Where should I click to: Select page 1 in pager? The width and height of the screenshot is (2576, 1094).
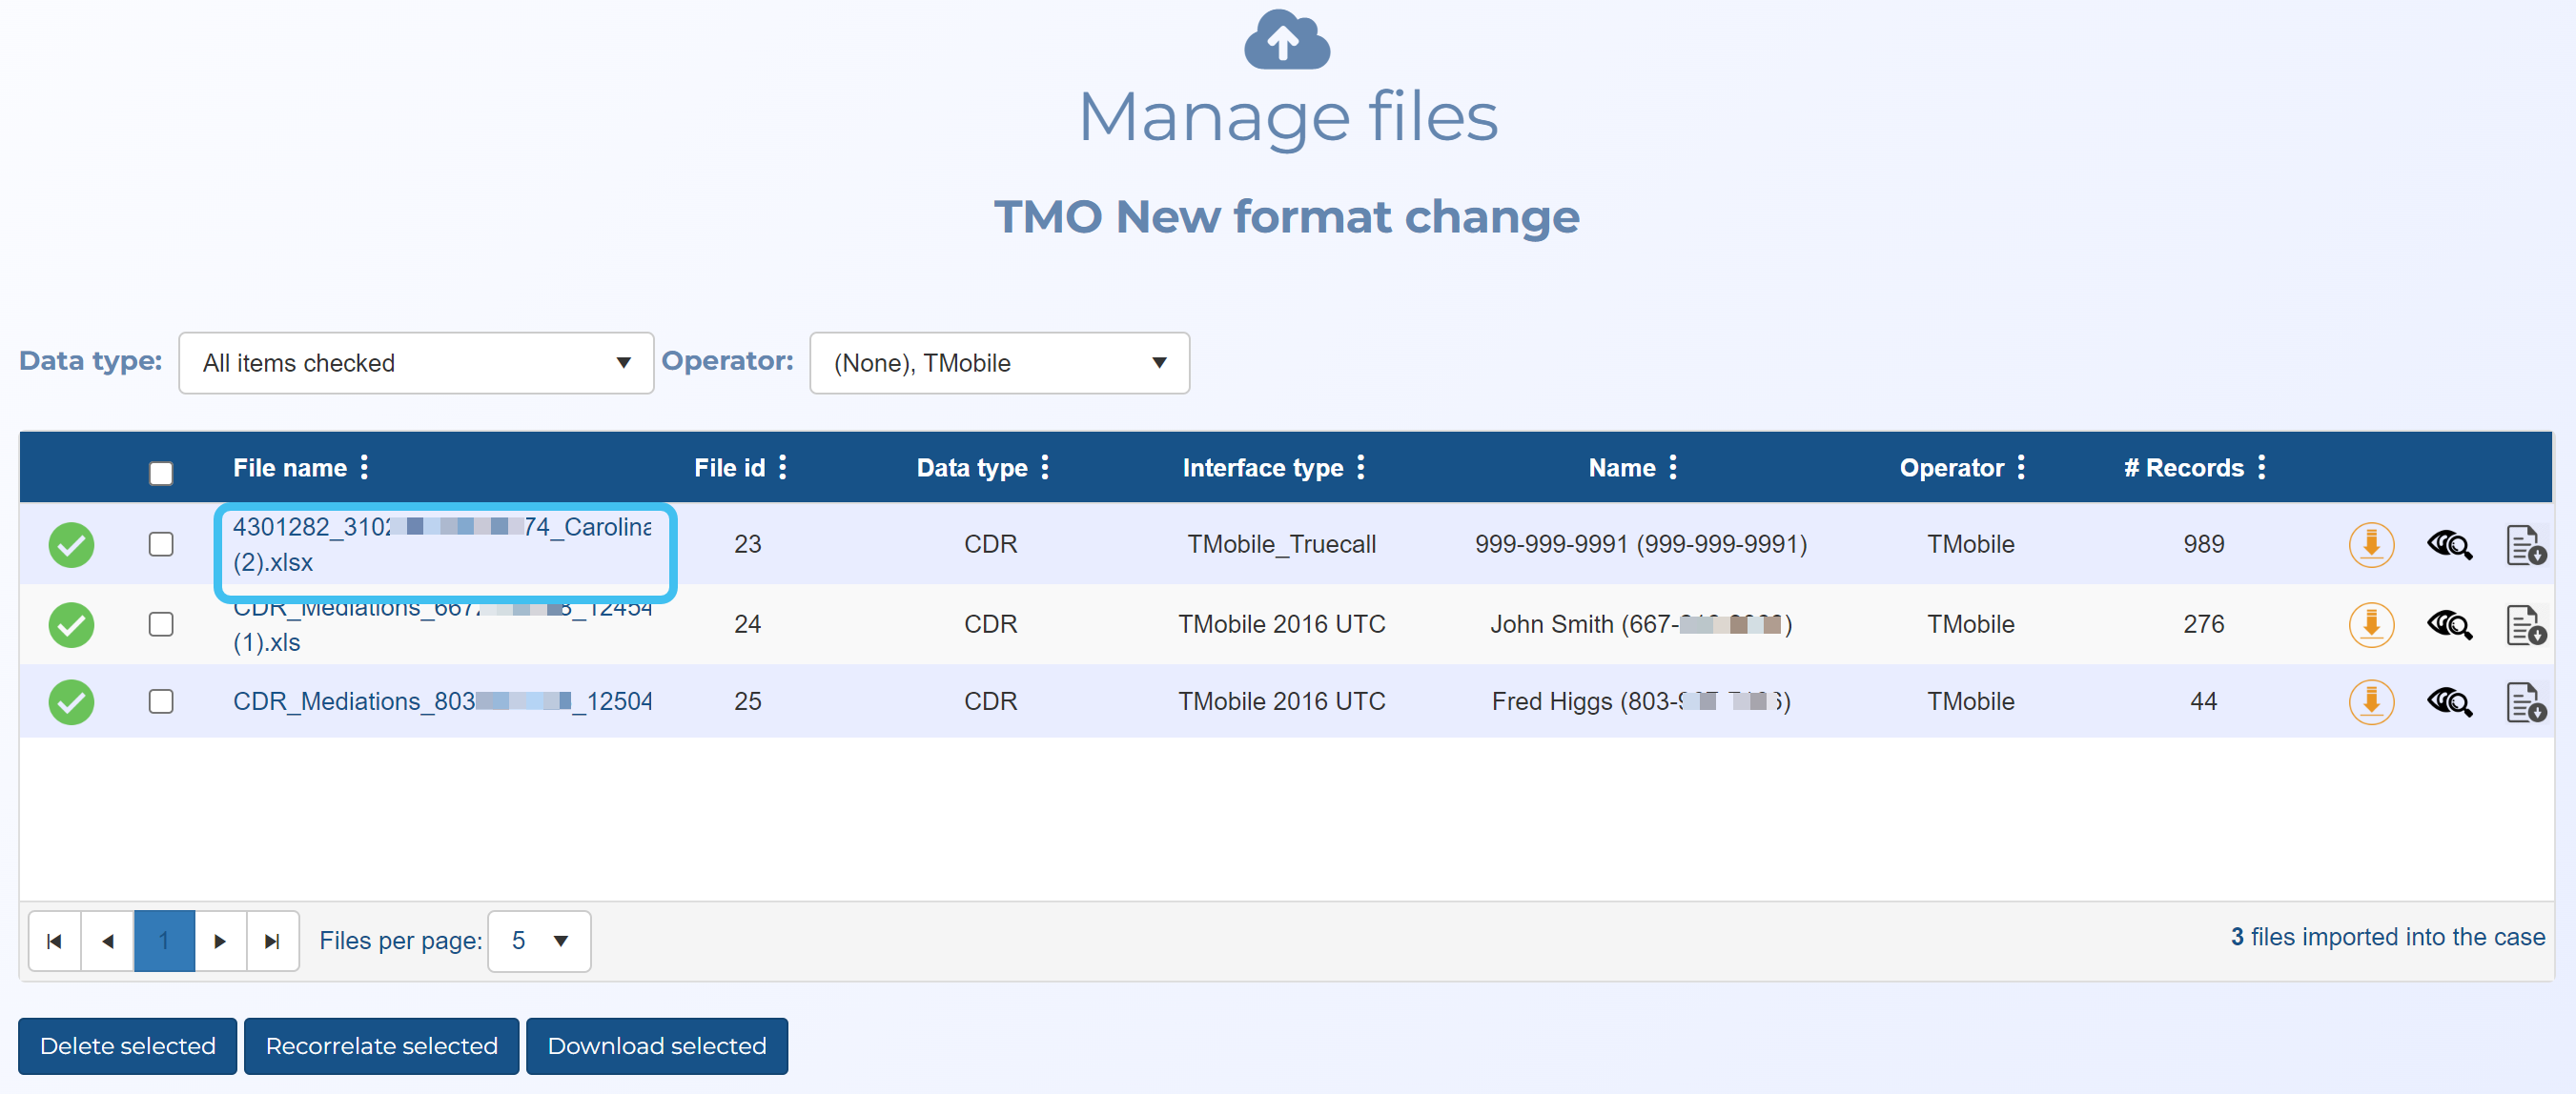coord(164,941)
